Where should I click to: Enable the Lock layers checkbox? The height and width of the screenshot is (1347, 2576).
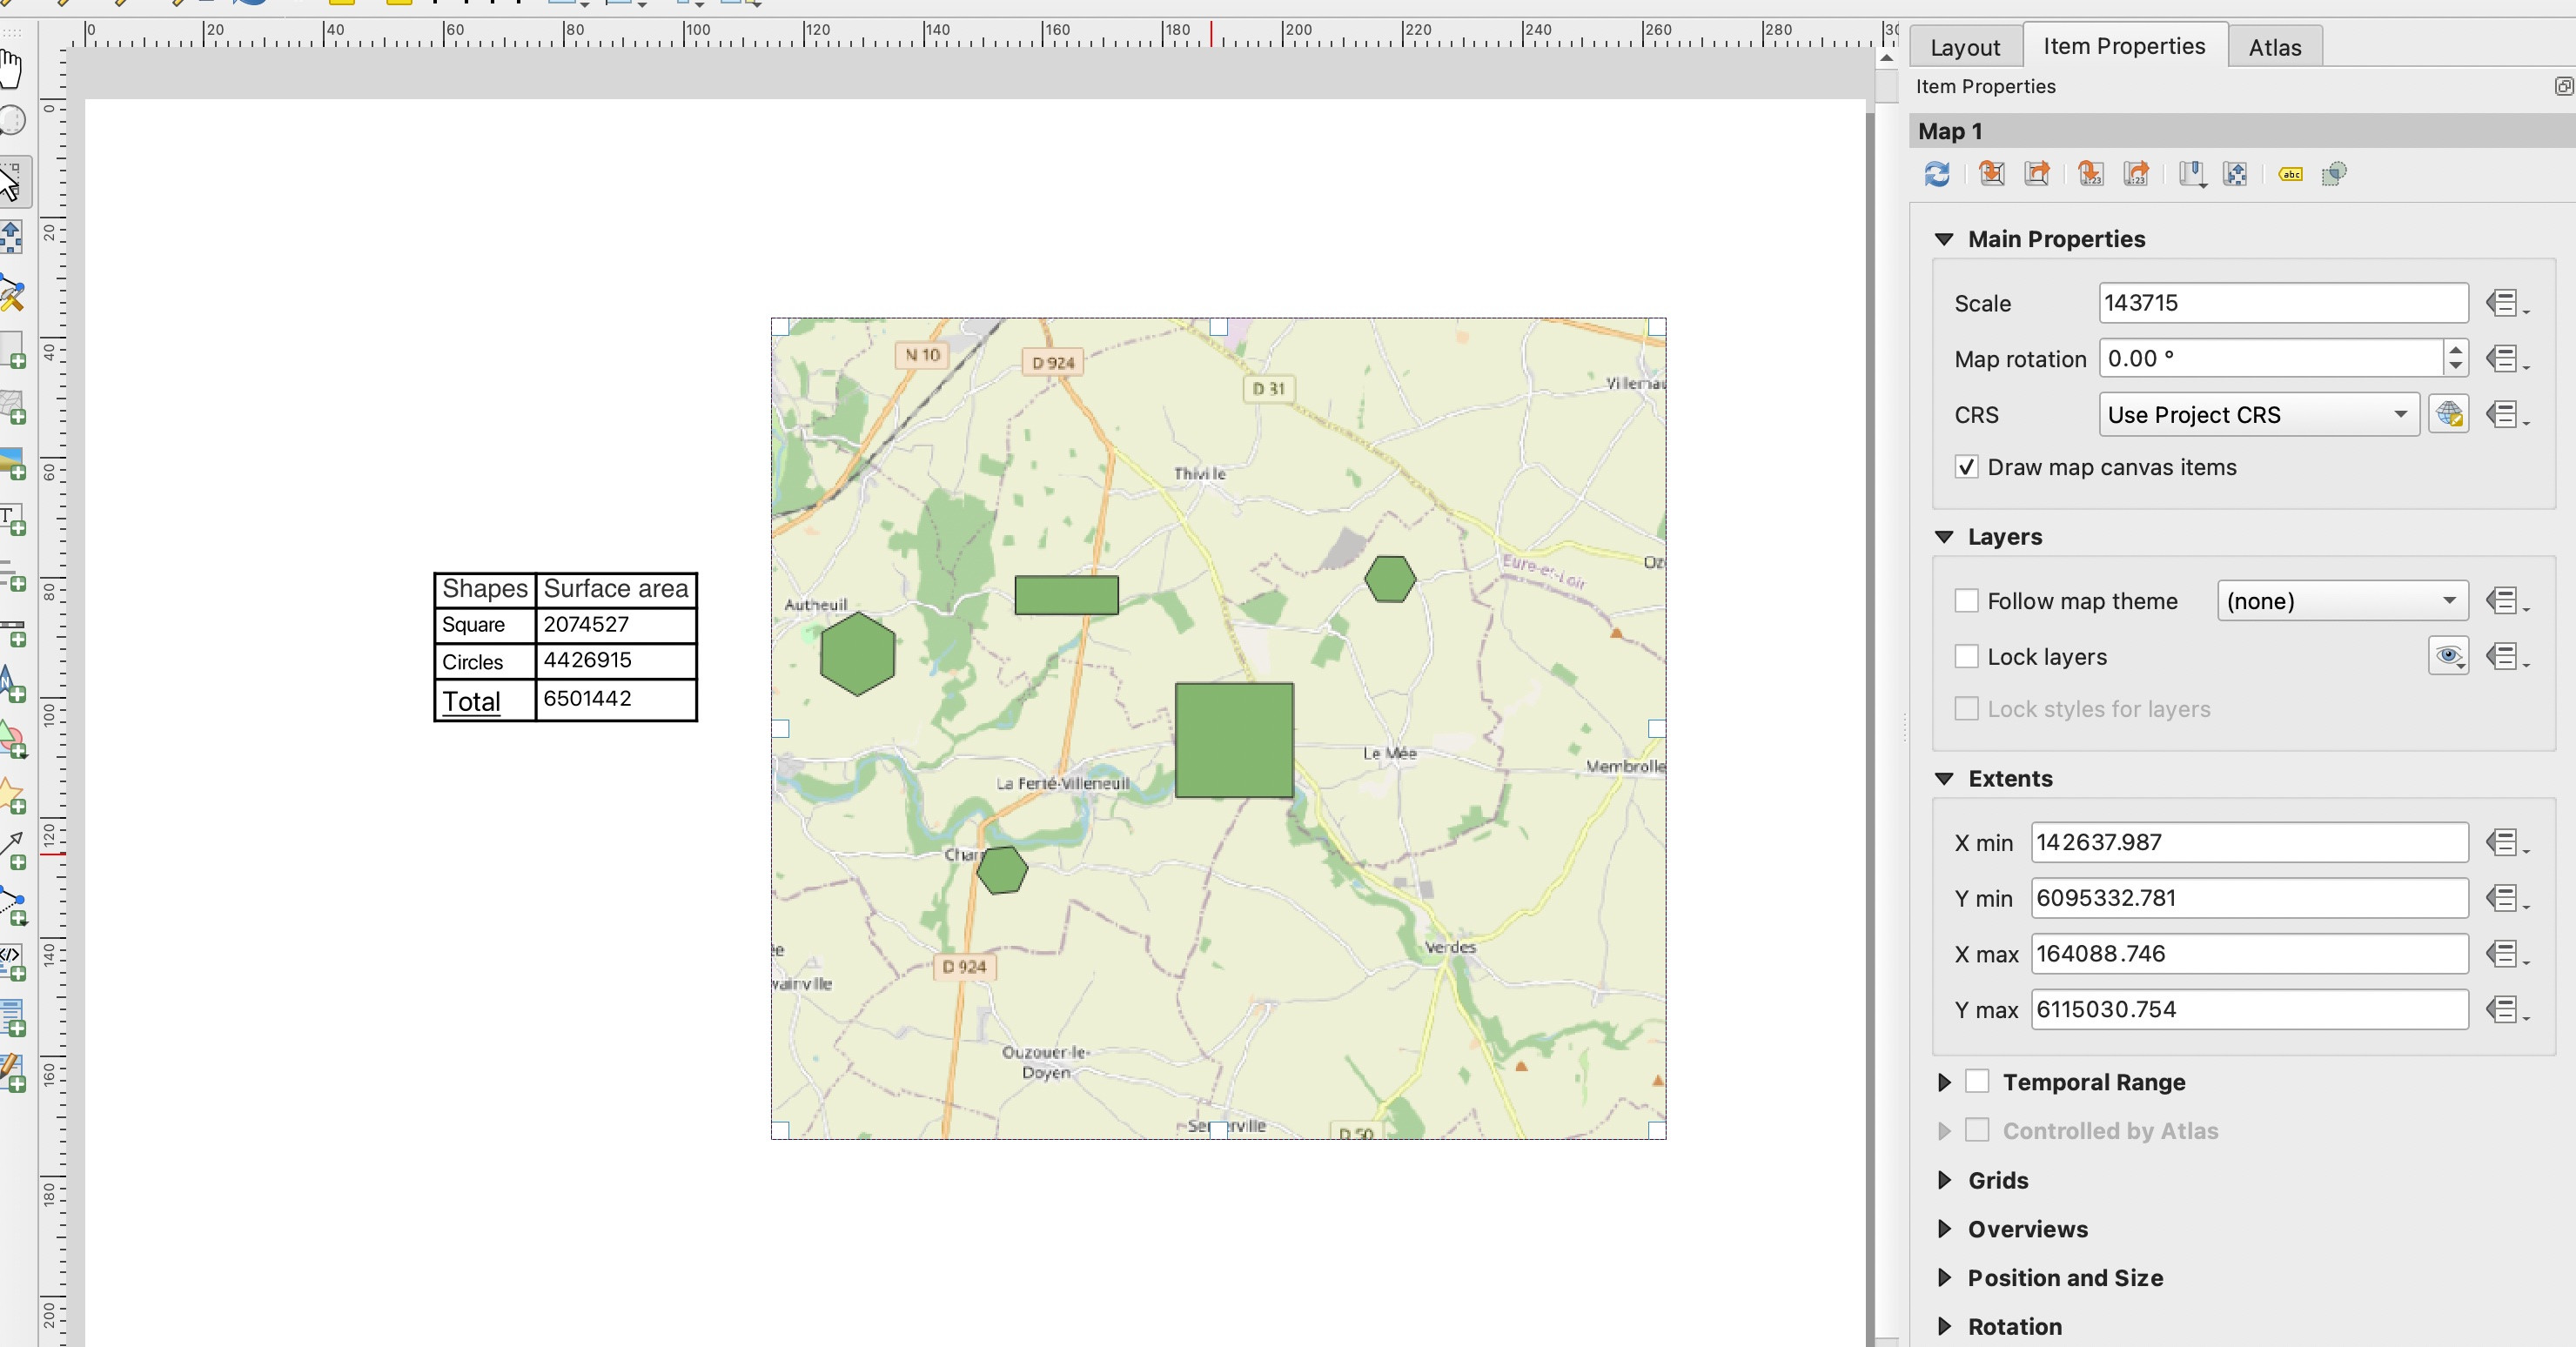[x=1968, y=655]
